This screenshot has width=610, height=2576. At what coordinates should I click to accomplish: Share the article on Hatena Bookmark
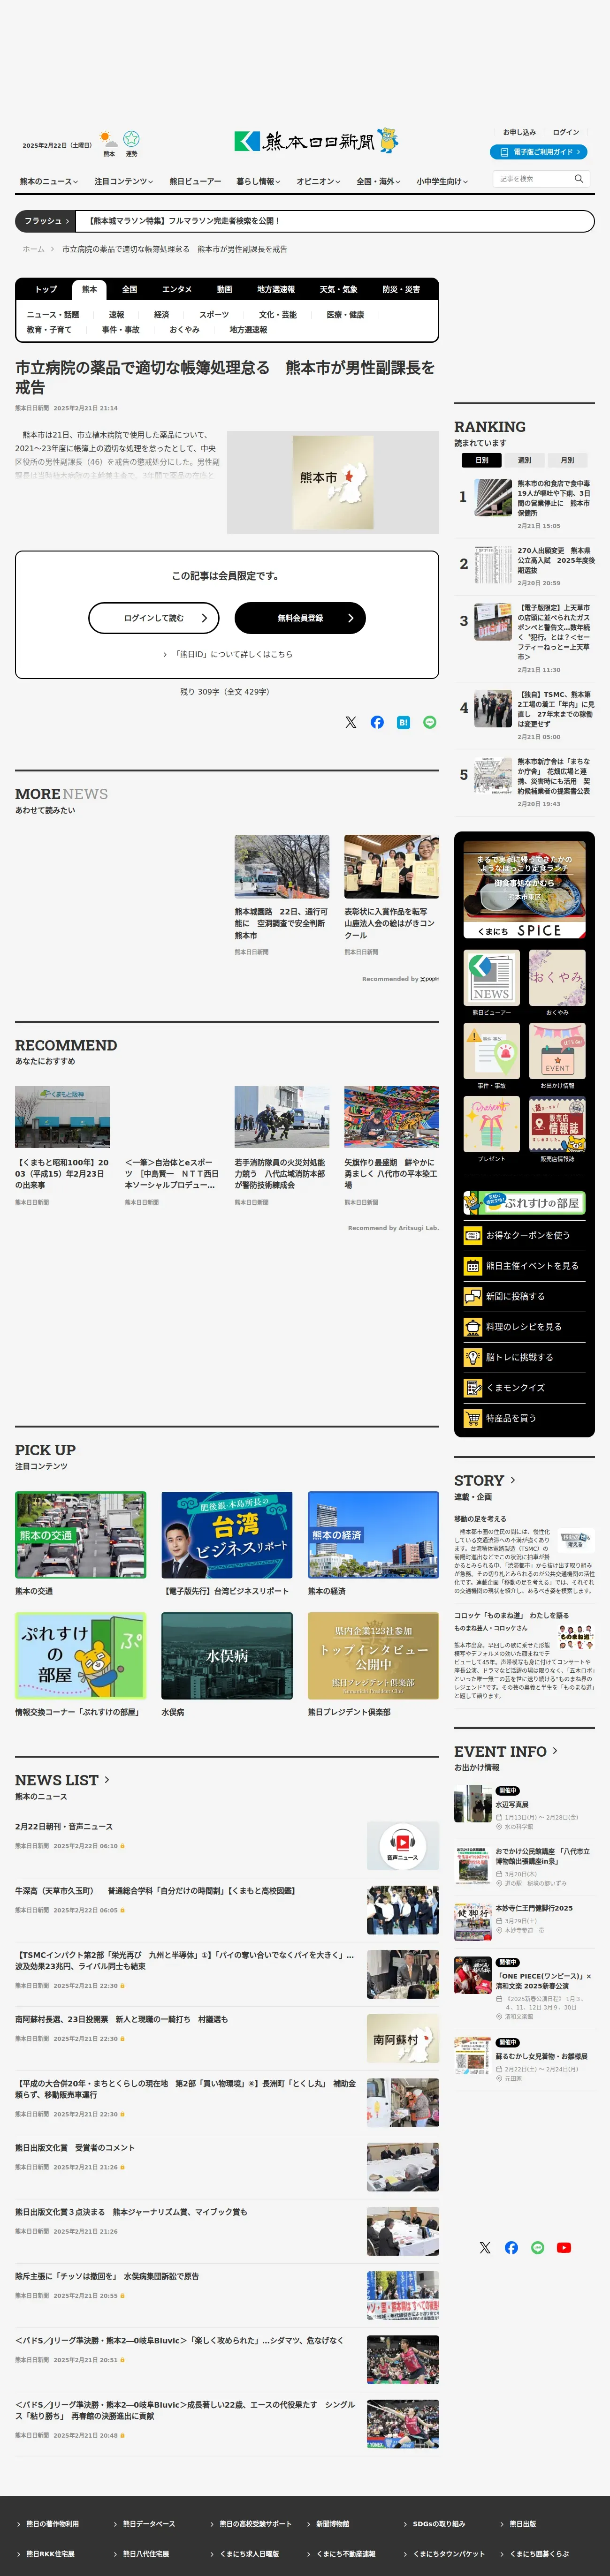point(403,722)
